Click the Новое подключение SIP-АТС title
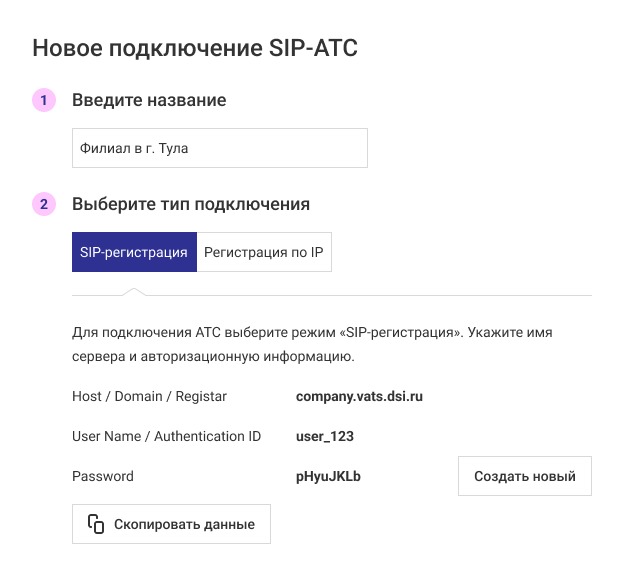The width and height of the screenshot is (624, 568). (x=195, y=48)
